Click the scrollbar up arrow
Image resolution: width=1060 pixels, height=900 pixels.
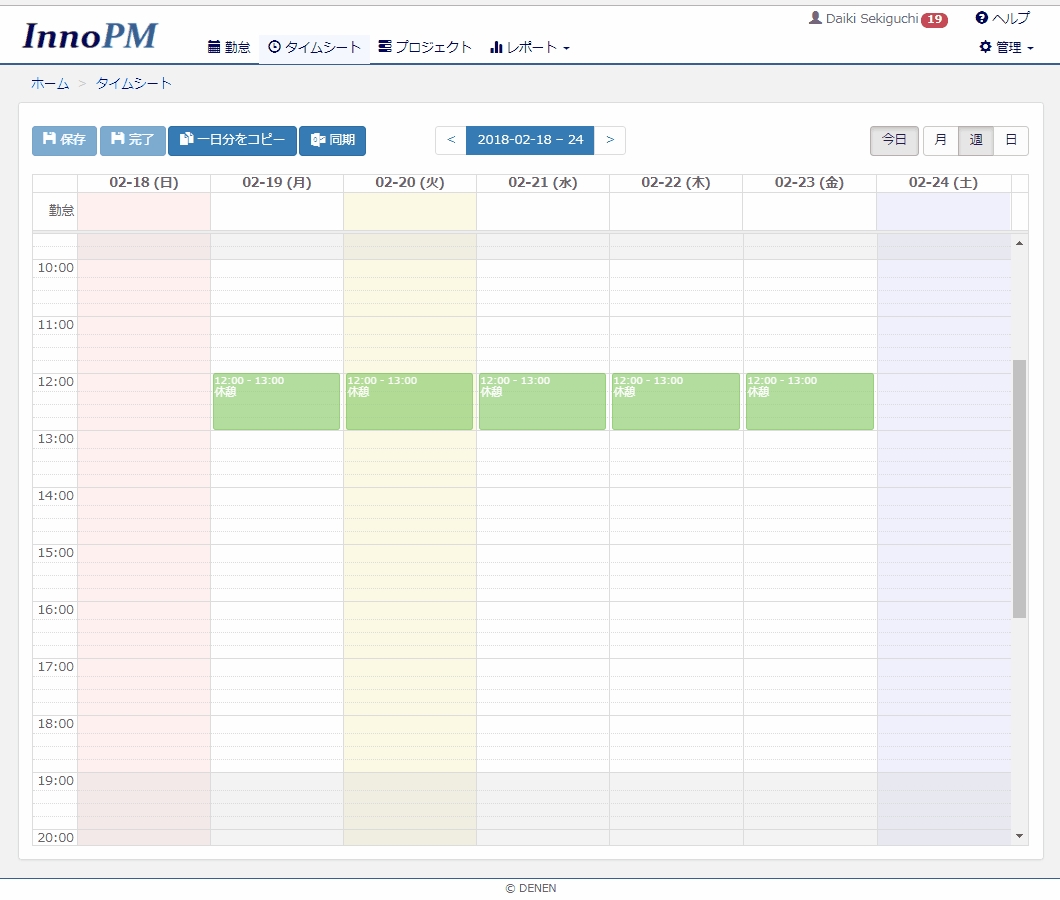coord(1019,243)
